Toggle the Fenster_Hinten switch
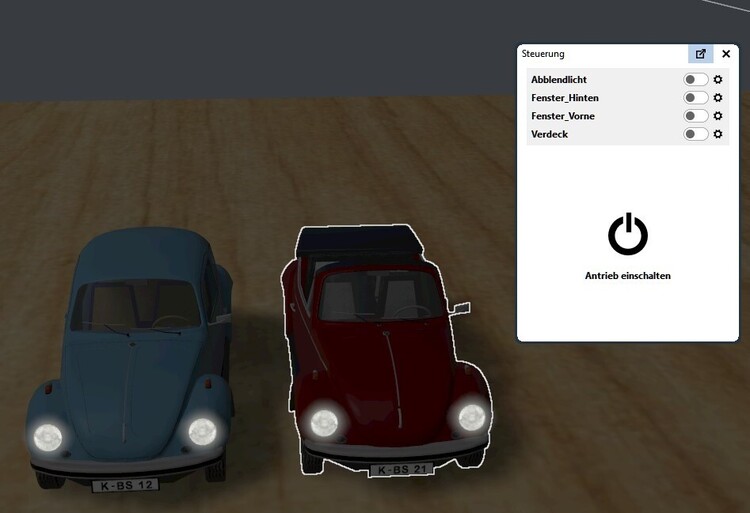The image size is (750, 513). click(x=695, y=98)
